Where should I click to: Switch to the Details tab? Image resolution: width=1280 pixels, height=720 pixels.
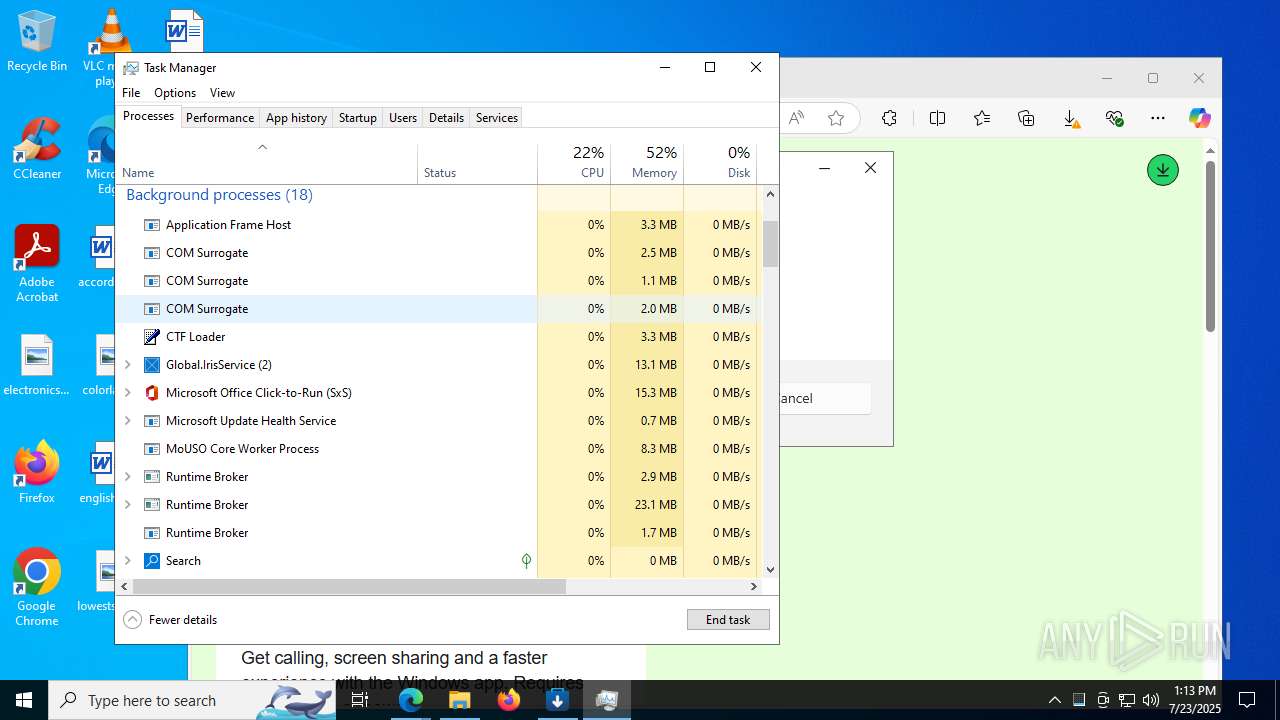tap(446, 118)
